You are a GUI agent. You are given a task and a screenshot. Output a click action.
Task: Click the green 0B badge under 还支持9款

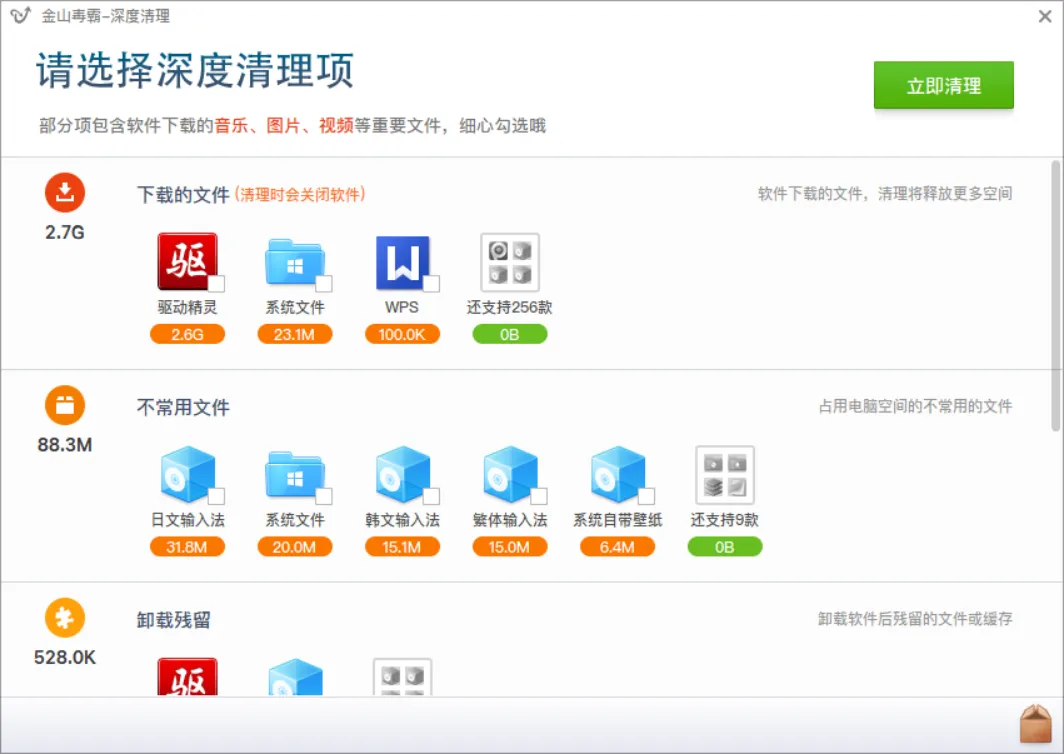[725, 546]
